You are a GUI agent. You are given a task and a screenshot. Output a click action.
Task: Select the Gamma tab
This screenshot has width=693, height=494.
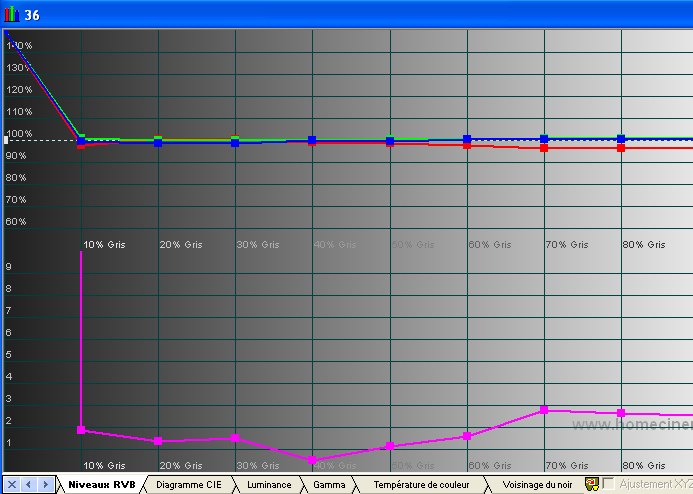(329, 485)
